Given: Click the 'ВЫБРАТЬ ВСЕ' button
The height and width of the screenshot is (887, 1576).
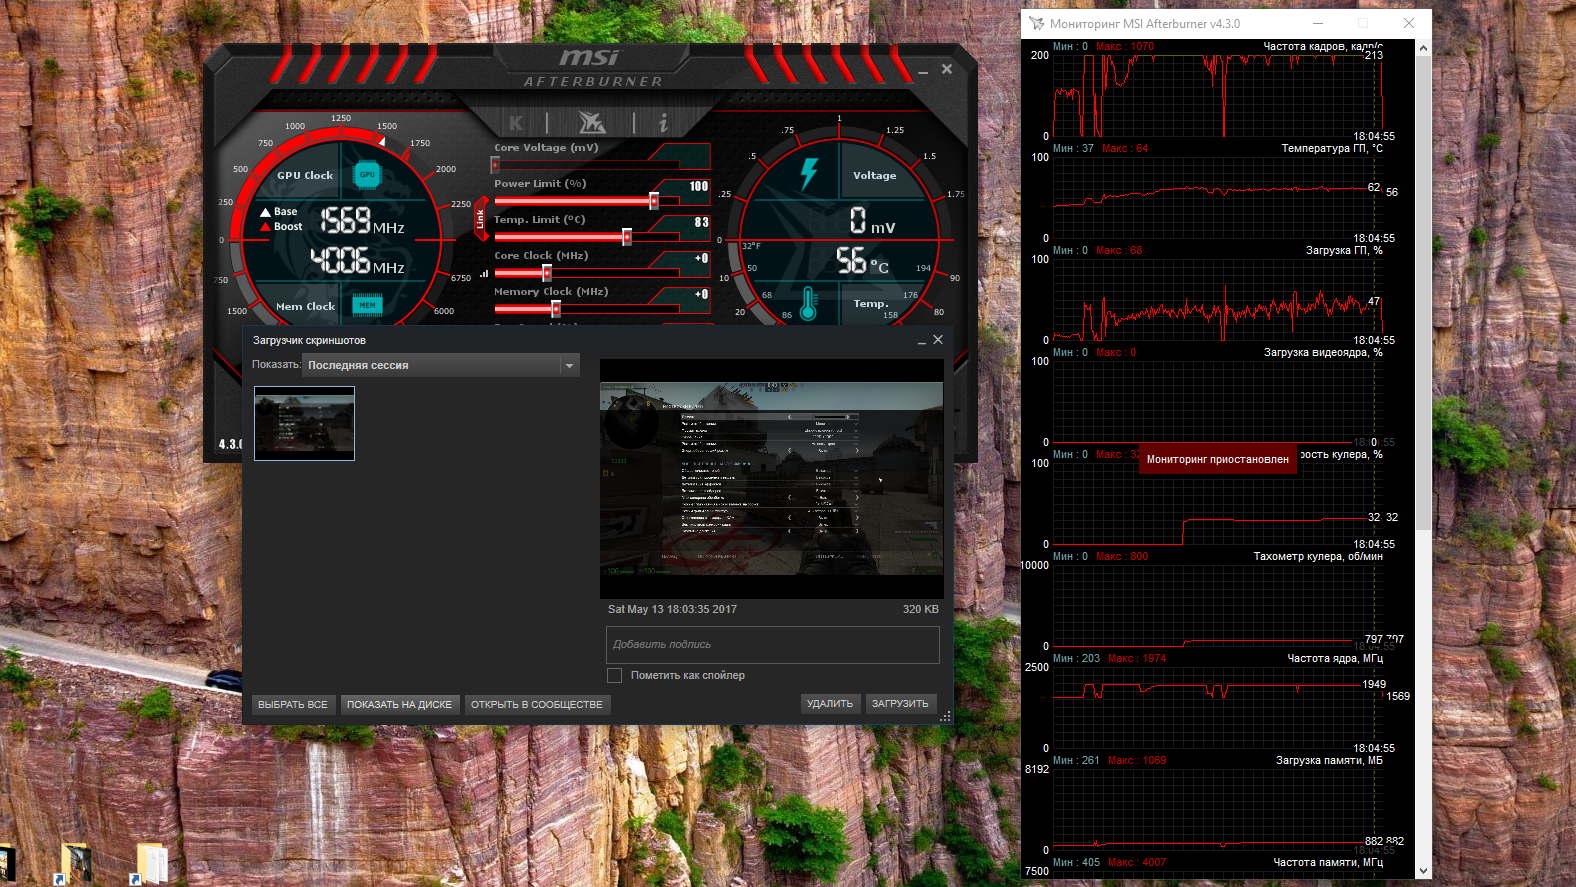Looking at the screenshot, I should [x=293, y=704].
